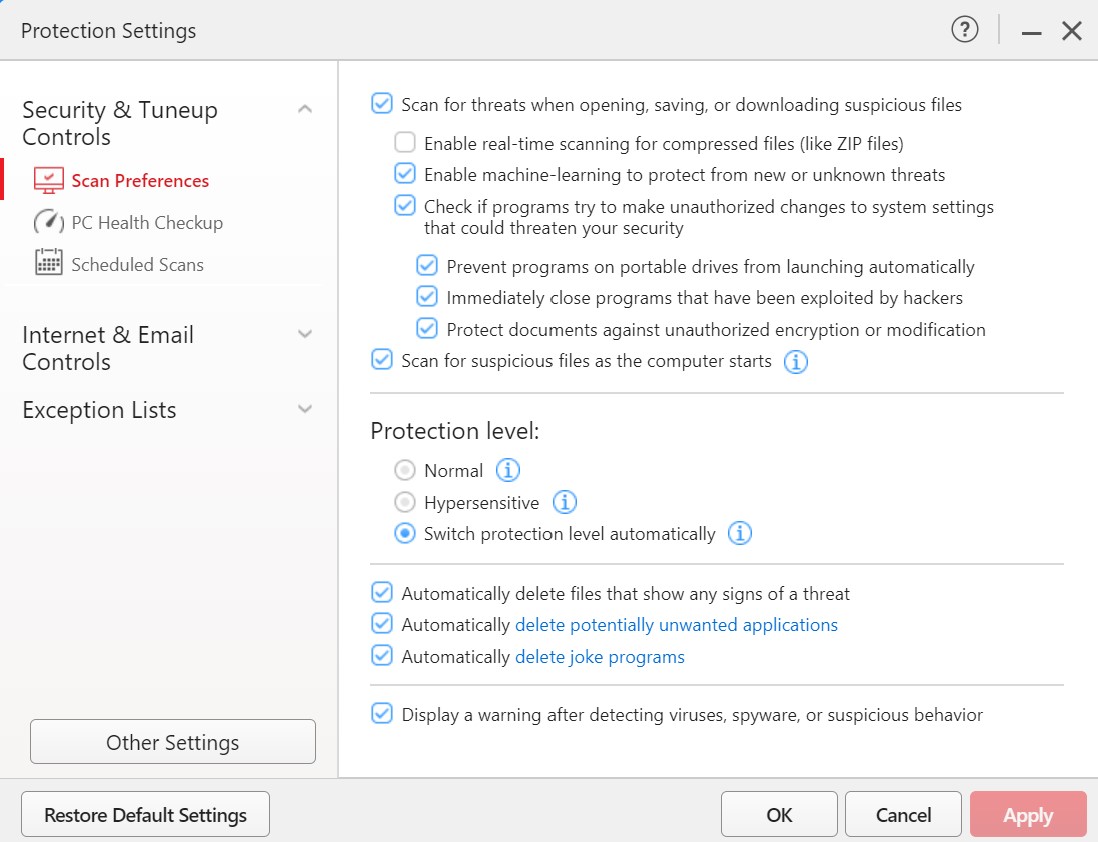Go to Scheduled Scans settings
Viewport: 1098px width, 842px height.
(137, 265)
